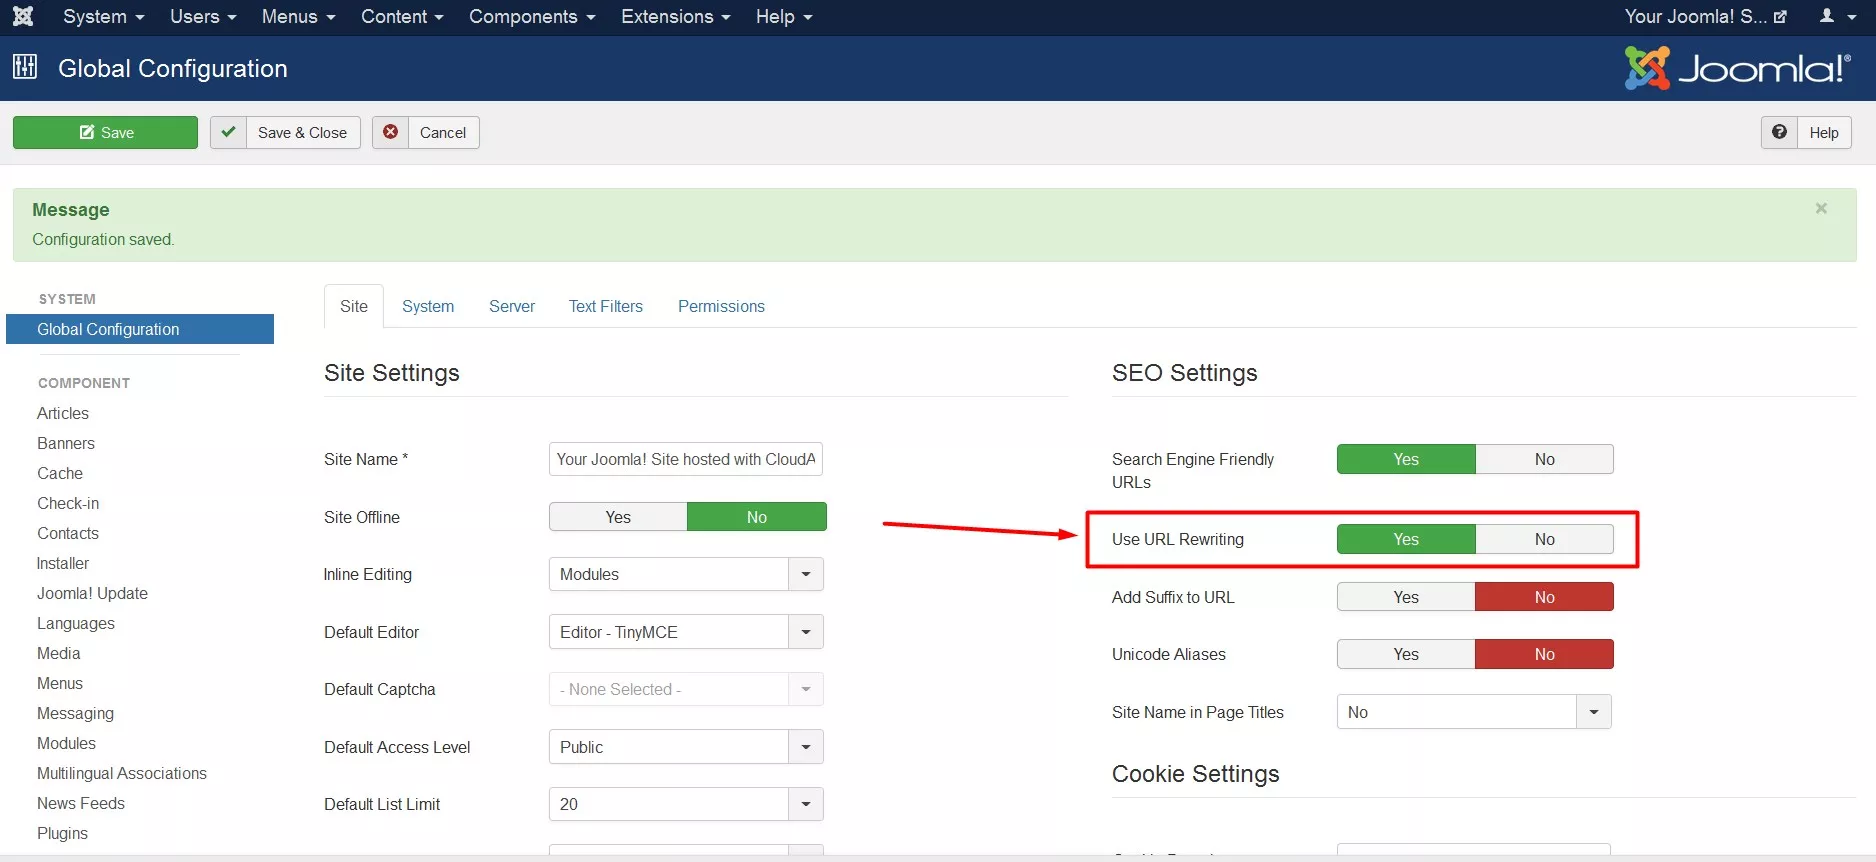This screenshot has height=862, width=1876.
Task: Open Contacts component settings
Action: 68,533
